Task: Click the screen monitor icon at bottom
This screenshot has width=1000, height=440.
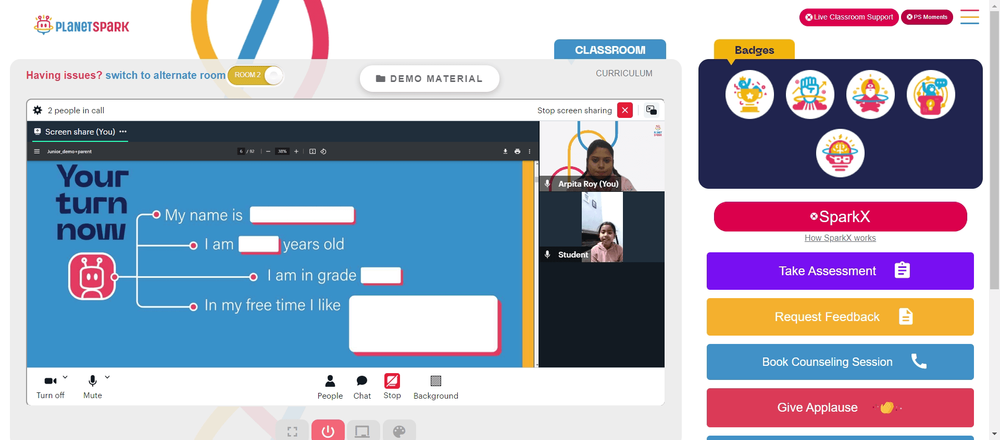Action: [364, 432]
